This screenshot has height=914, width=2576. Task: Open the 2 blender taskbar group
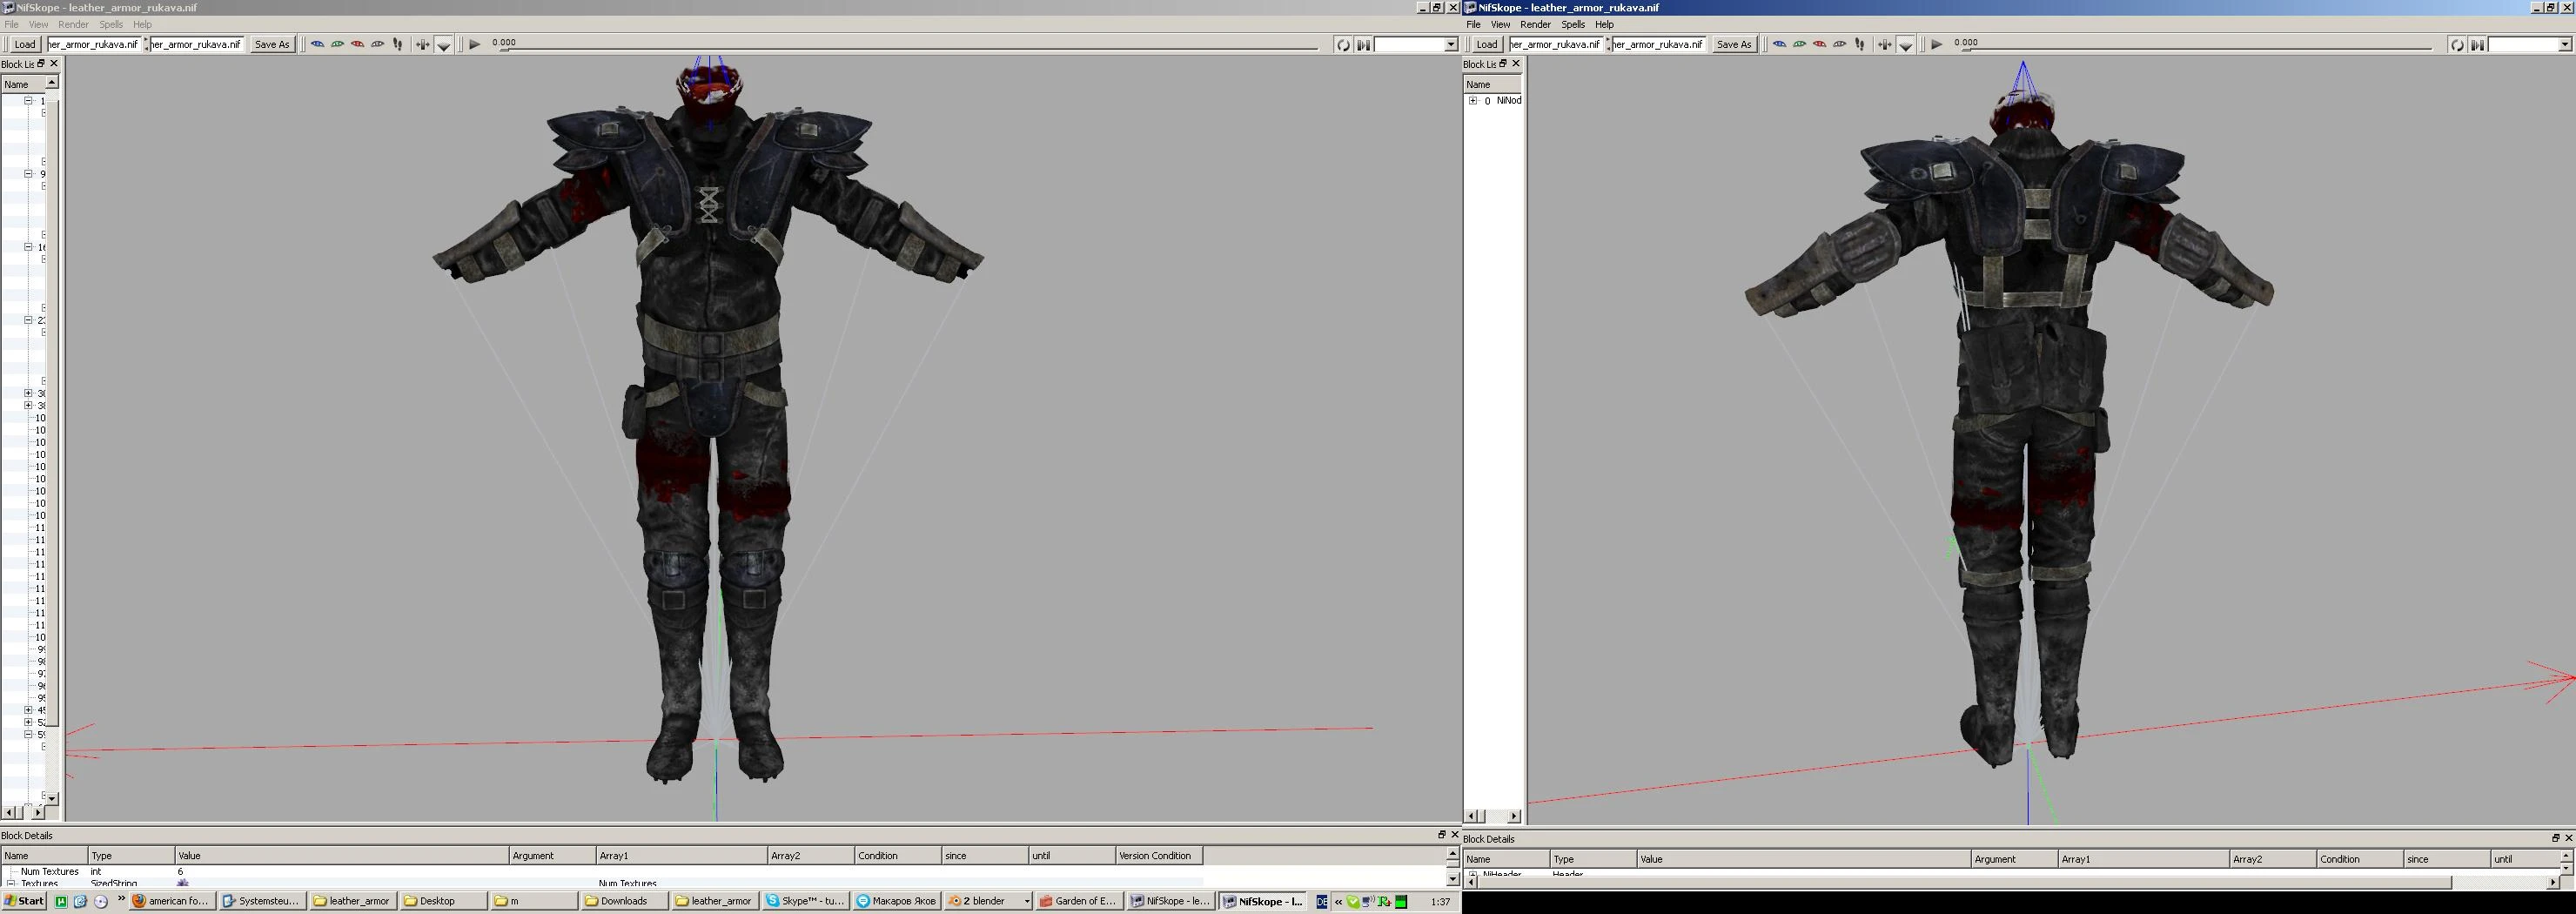coord(988,901)
